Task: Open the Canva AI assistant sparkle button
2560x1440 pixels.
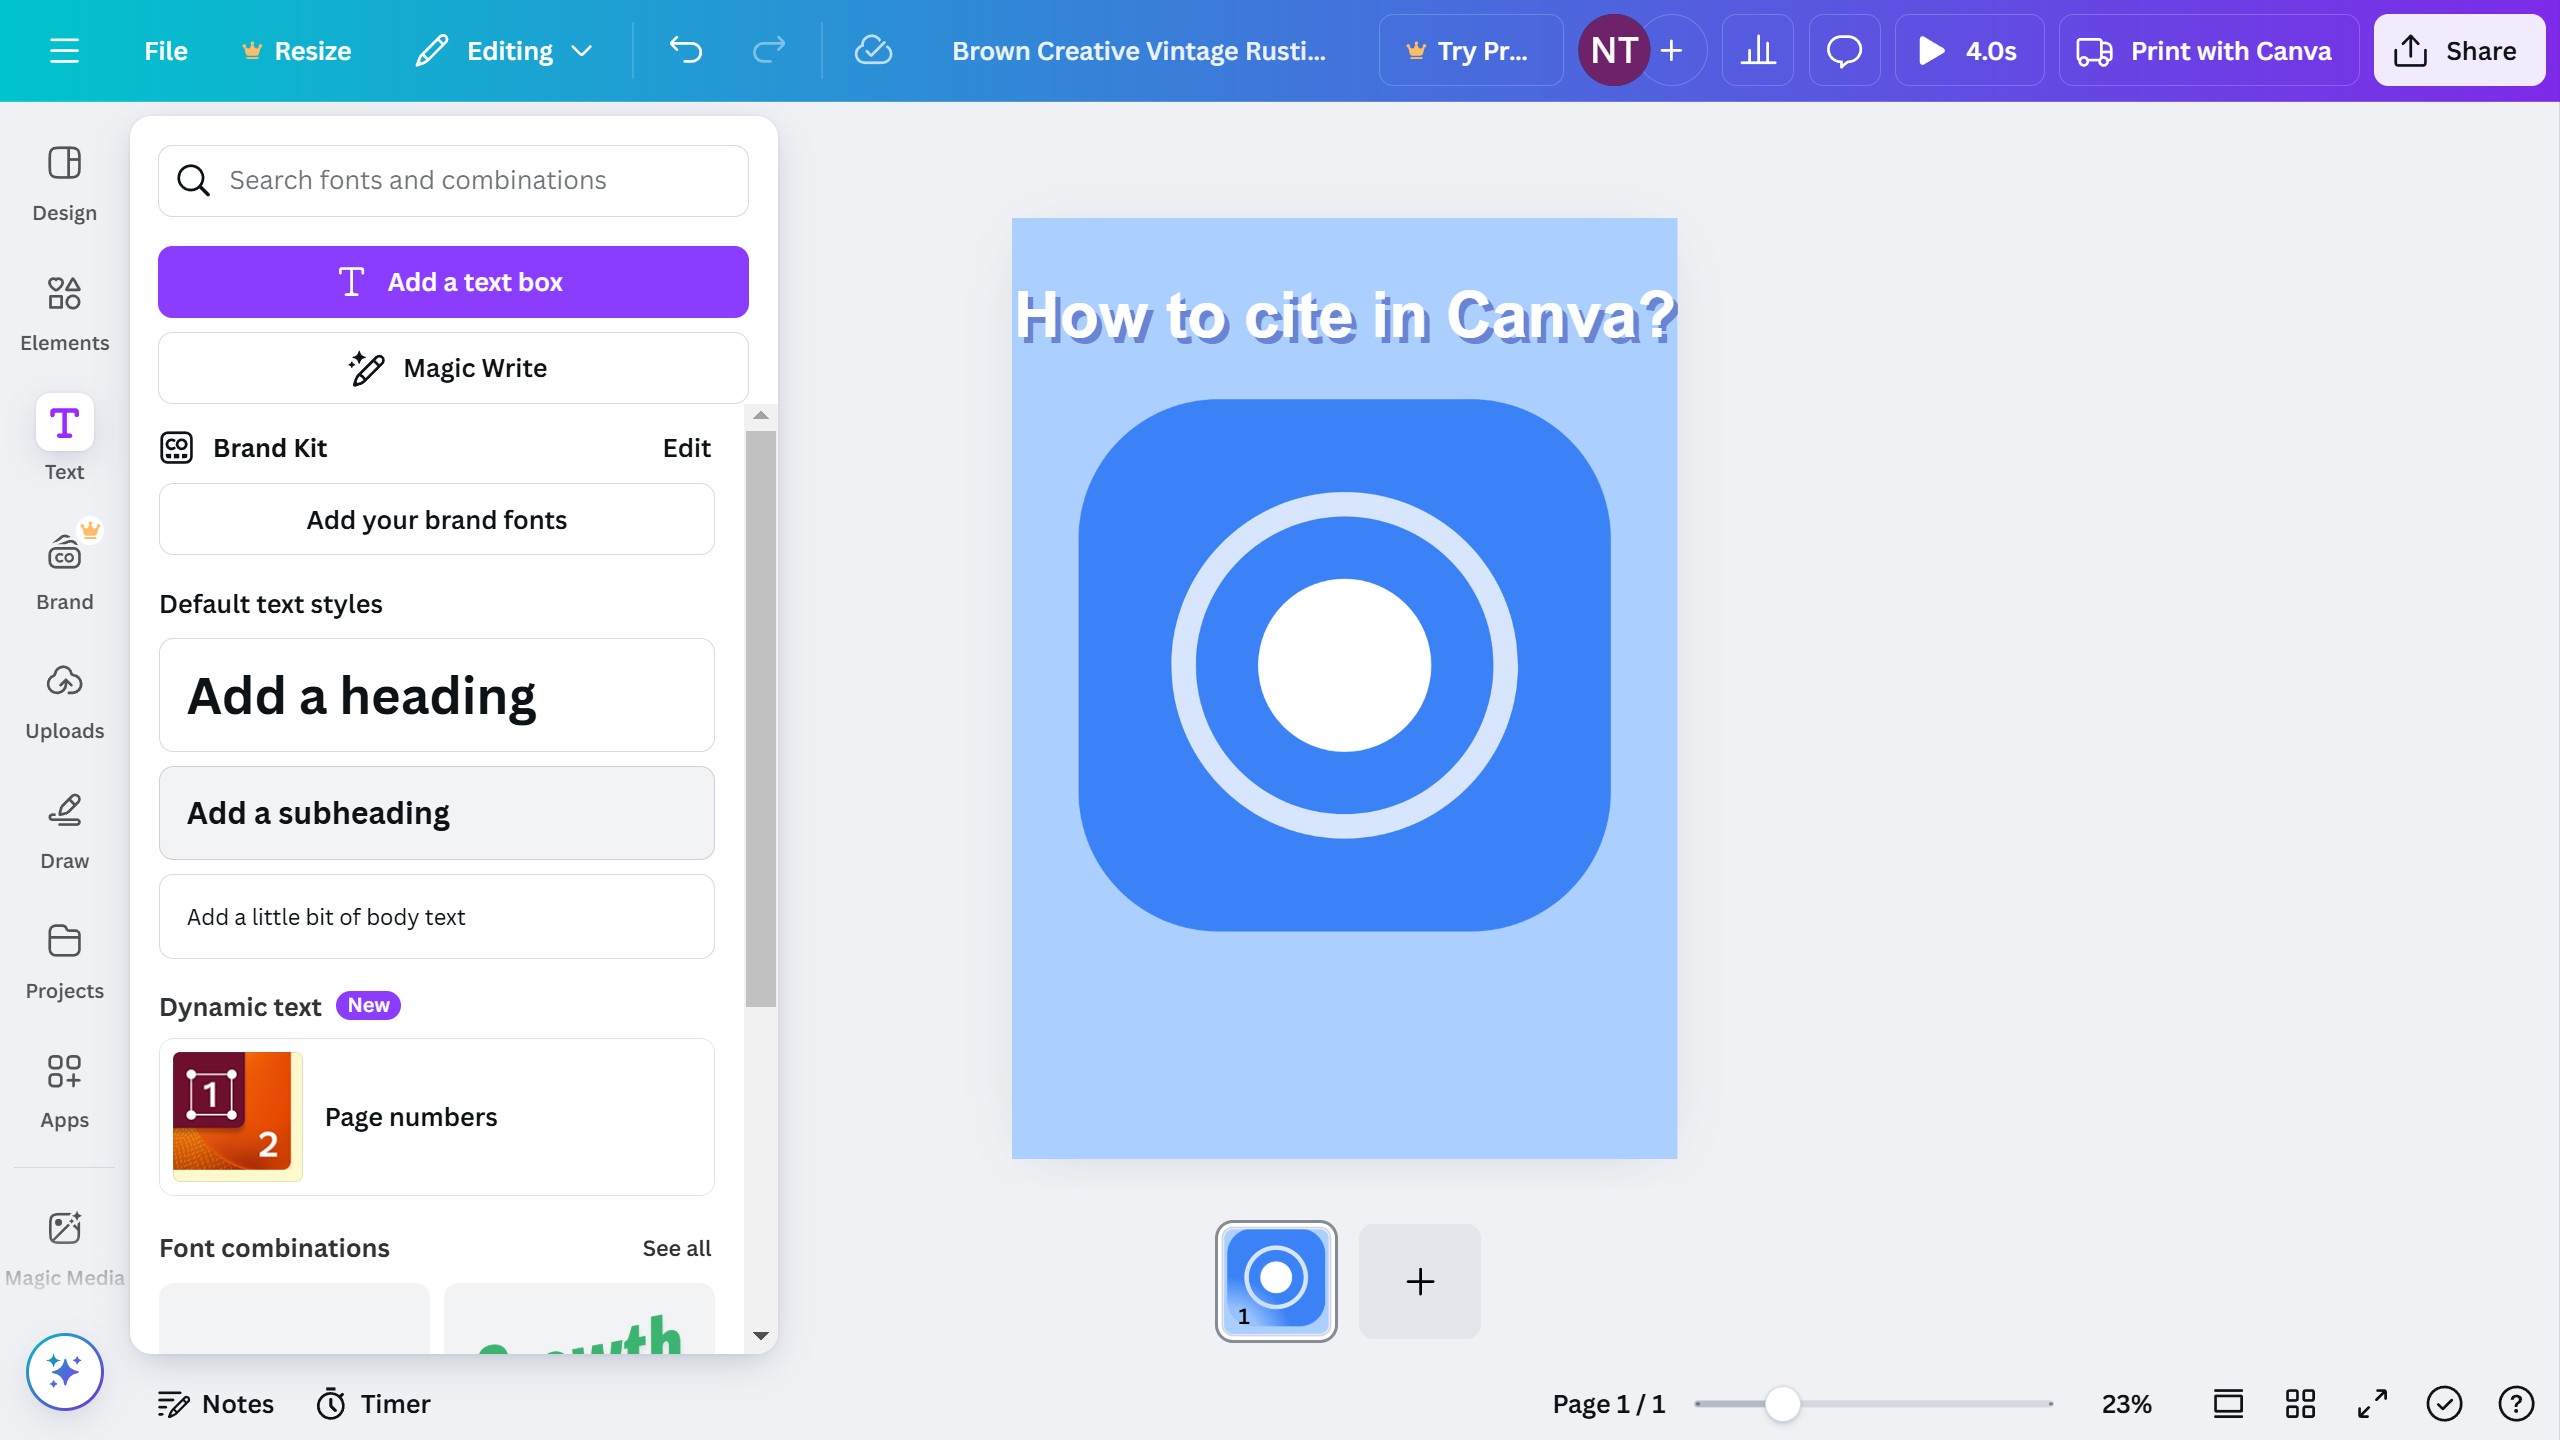Action: [64, 1371]
